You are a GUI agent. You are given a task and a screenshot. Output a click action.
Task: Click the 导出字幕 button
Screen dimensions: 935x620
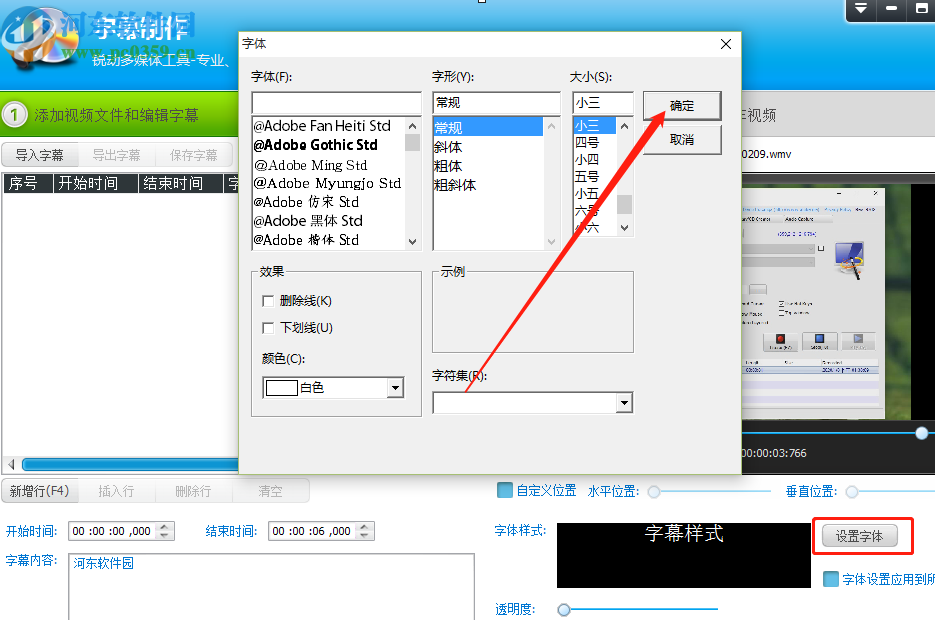point(116,156)
